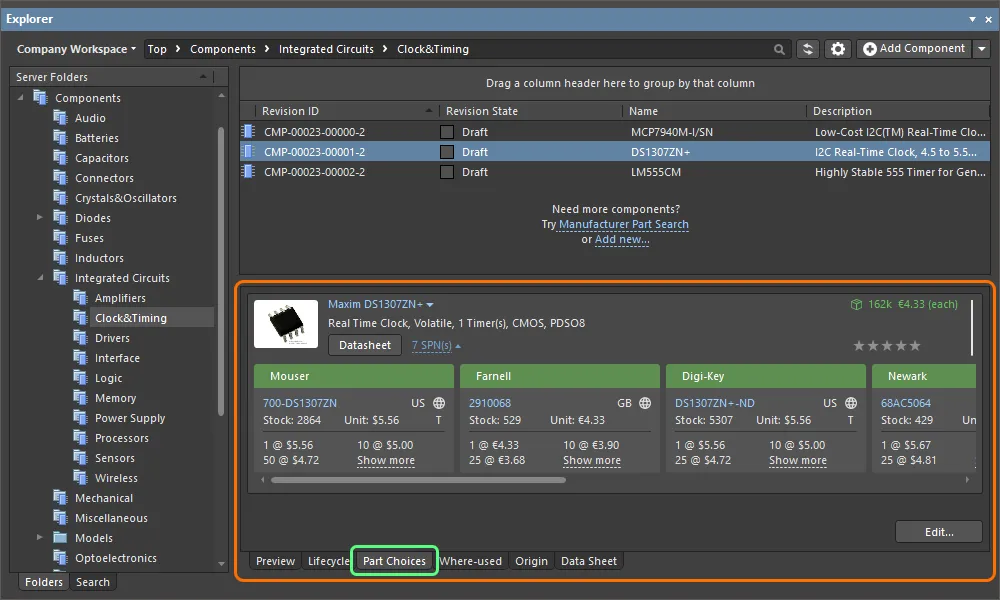Click the Memory folder icon
1000x600 pixels.
80,398
